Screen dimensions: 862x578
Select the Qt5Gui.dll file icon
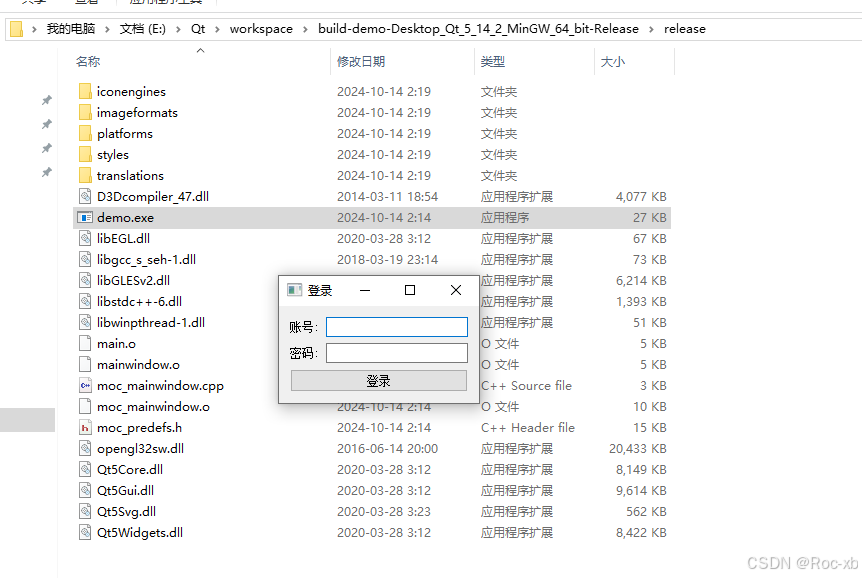point(85,490)
